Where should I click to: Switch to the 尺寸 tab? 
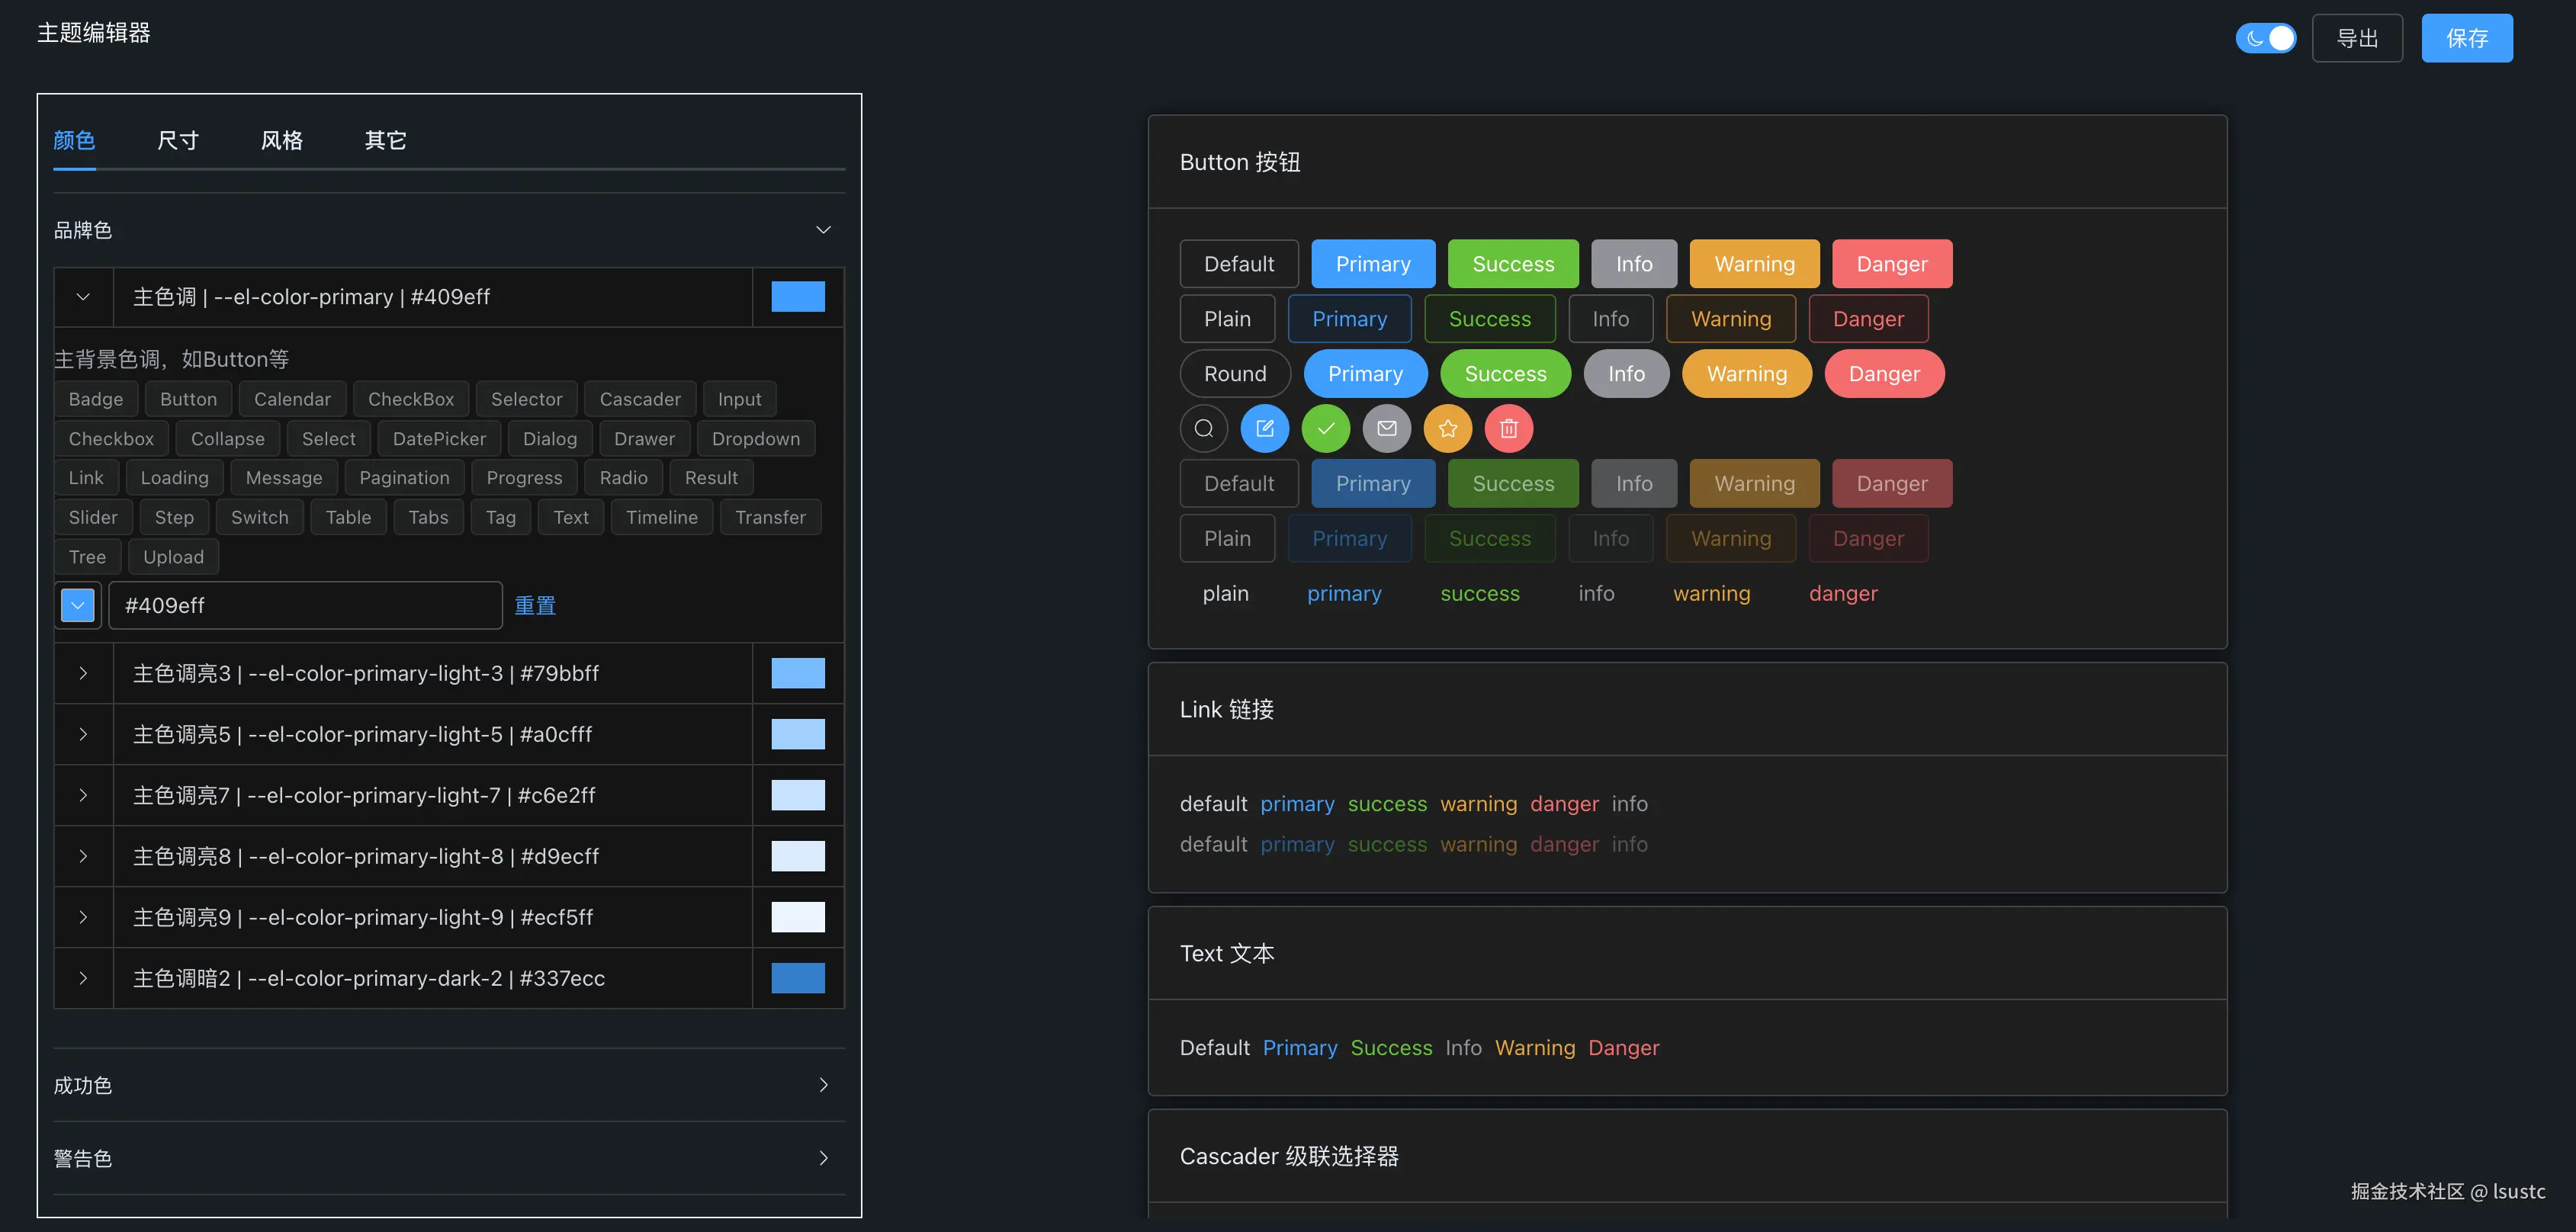pyautogui.click(x=178, y=140)
